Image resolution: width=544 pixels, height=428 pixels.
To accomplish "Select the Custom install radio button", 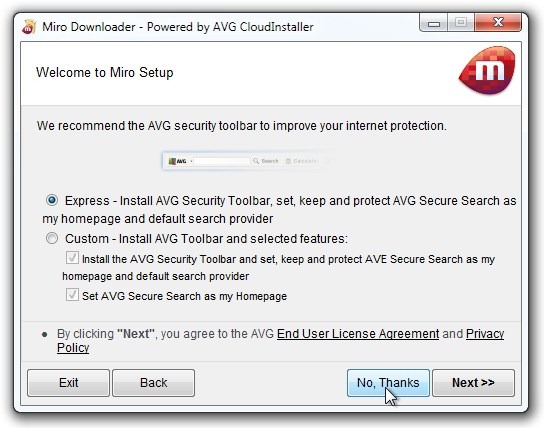I will [52, 238].
